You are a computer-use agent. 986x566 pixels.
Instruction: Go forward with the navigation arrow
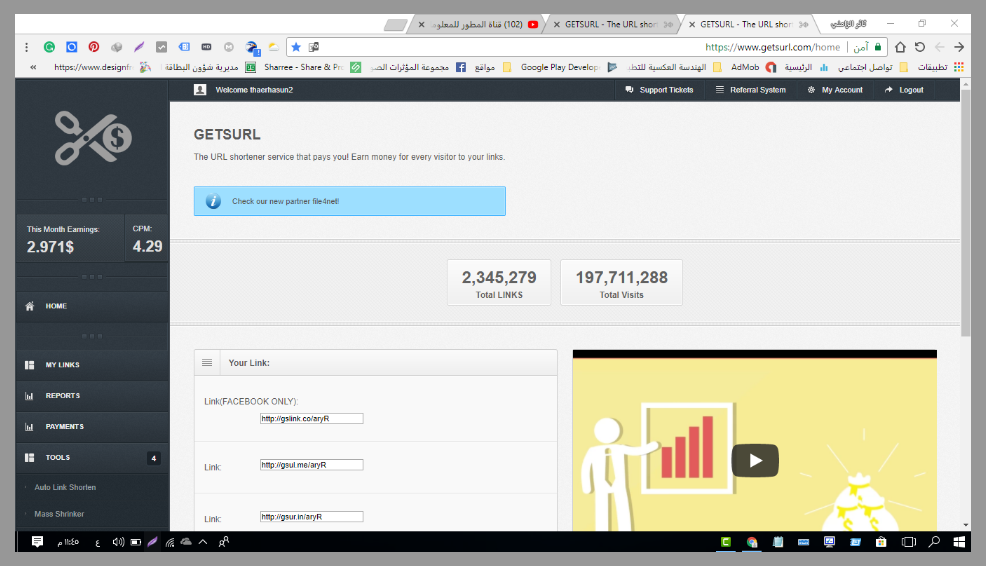tap(959, 47)
